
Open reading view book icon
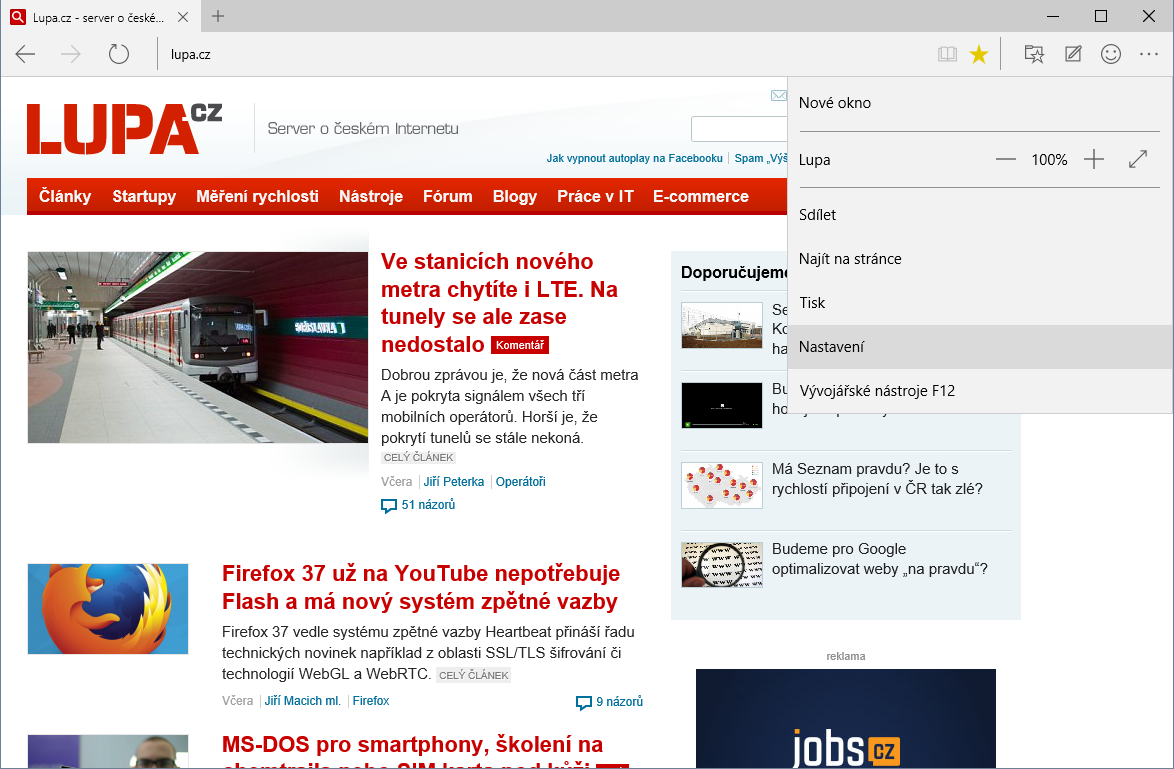click(x=947, y=54)
